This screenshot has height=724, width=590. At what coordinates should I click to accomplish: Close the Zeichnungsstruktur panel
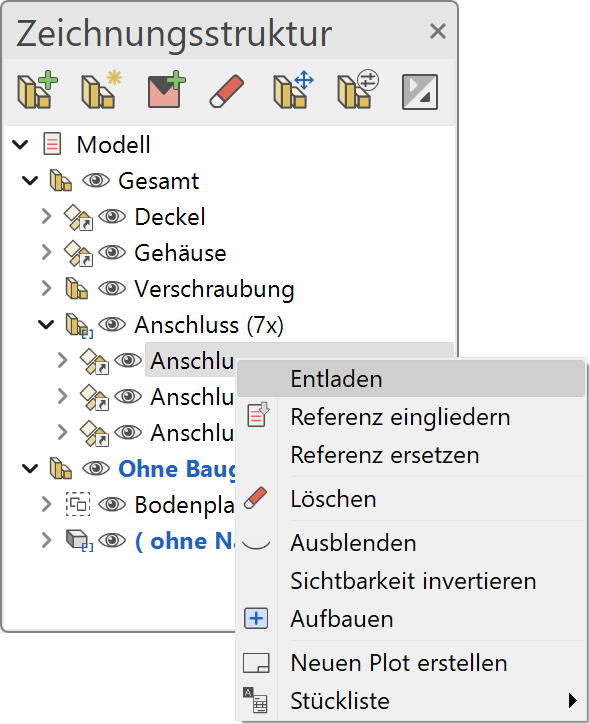coord(437,31)
